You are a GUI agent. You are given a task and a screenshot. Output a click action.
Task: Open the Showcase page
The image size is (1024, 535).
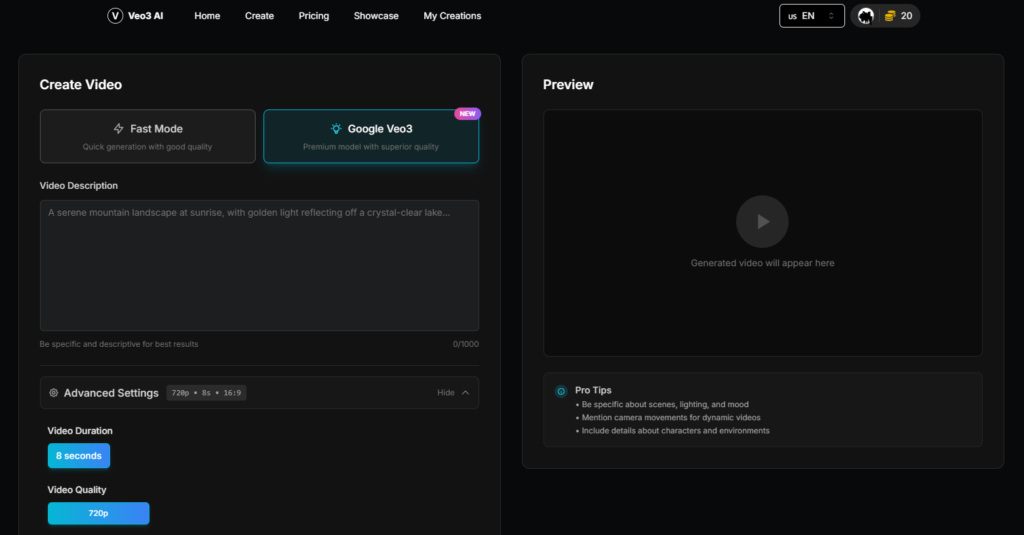tap(376, 16)
